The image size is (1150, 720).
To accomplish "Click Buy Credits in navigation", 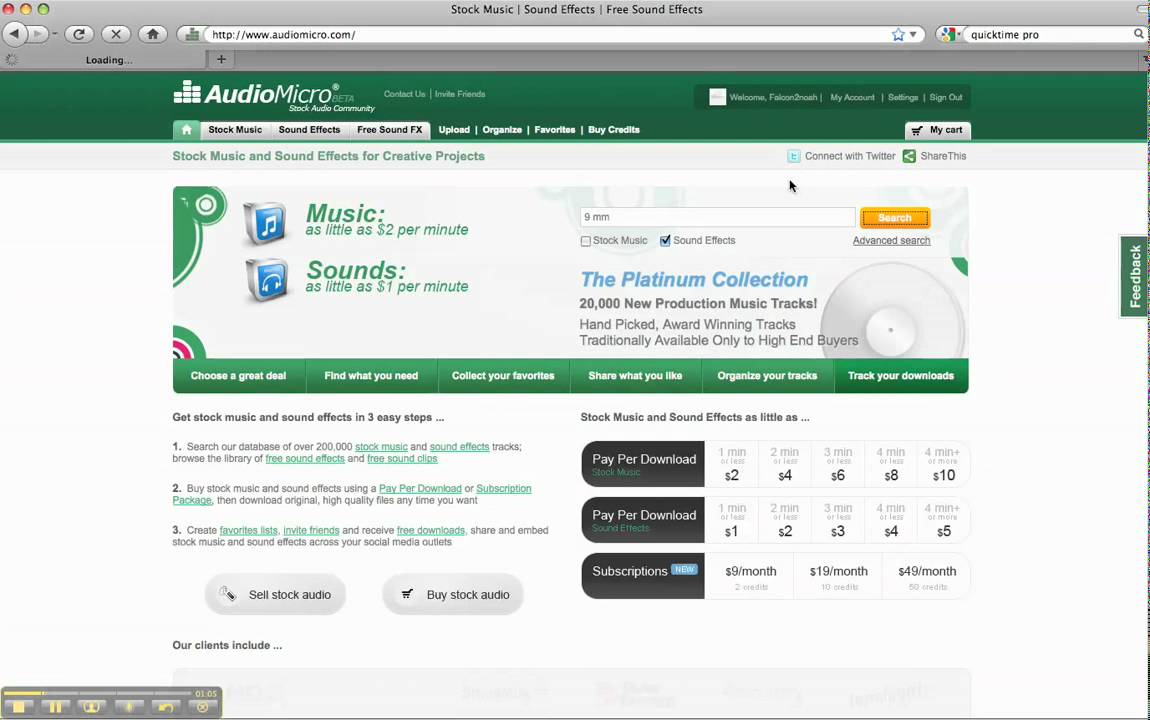I will pyautogui.click(x=614, y=130).
